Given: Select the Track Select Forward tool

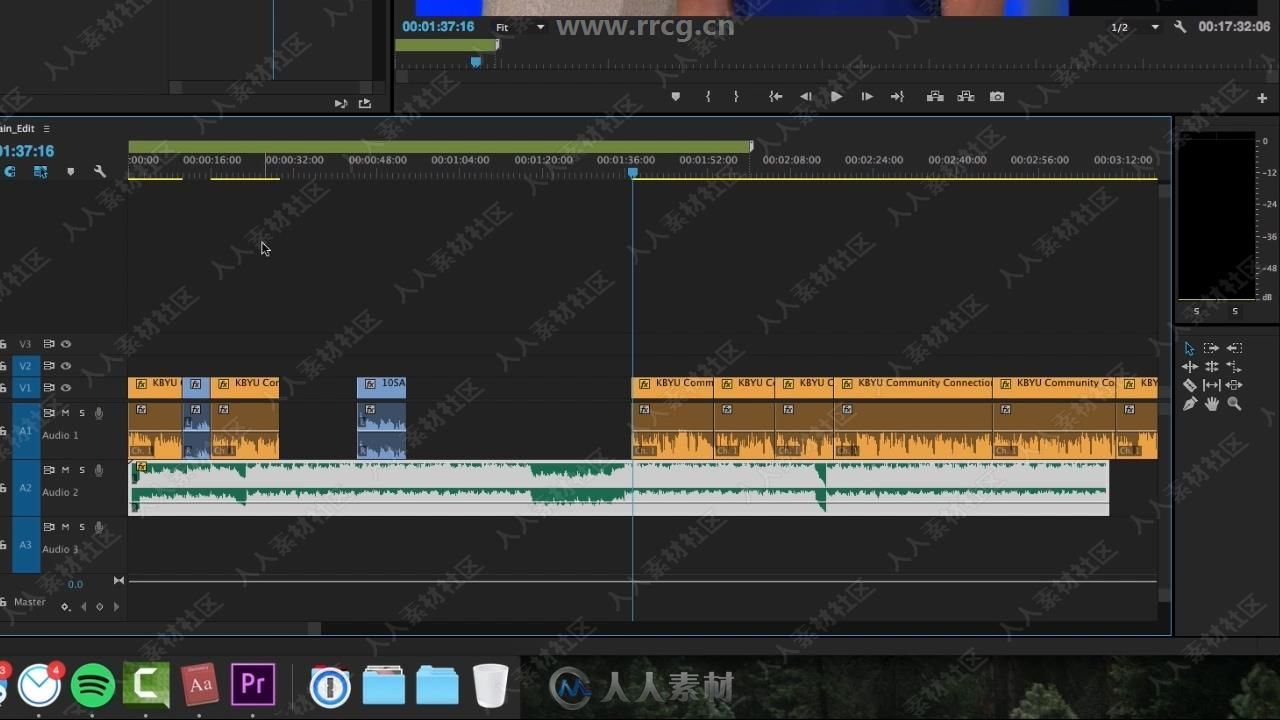Looking at the screenshot, I should click(x=1211, y=348).
